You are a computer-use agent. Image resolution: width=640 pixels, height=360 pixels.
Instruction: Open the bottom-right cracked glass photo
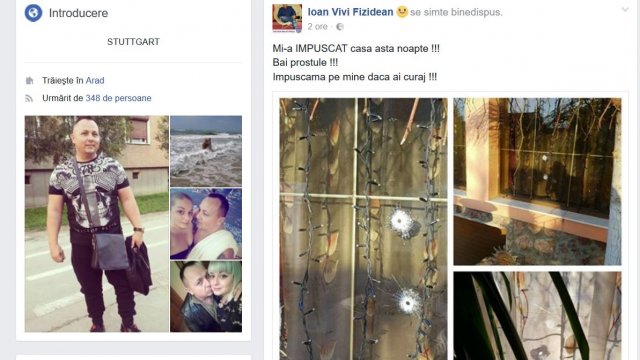pyautogui.click(x=537, y=316)
